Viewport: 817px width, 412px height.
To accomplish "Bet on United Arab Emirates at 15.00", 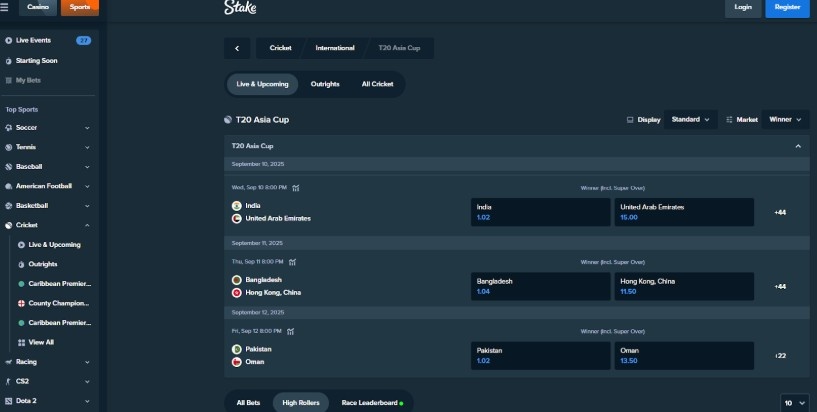I will (684, 212).
